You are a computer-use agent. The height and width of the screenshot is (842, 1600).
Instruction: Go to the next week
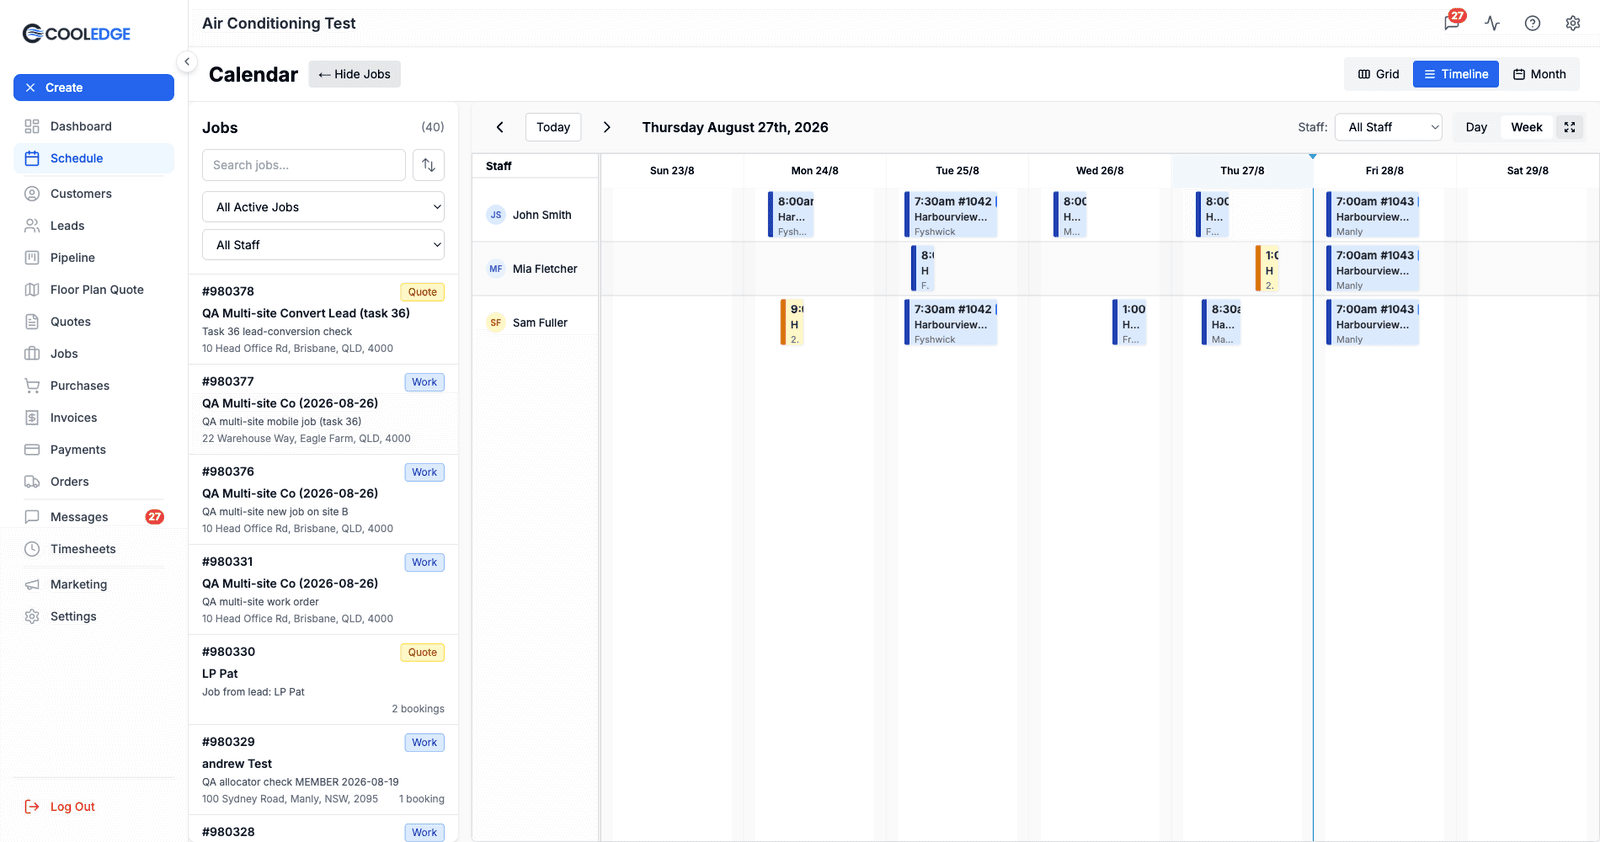click(606, 127)
